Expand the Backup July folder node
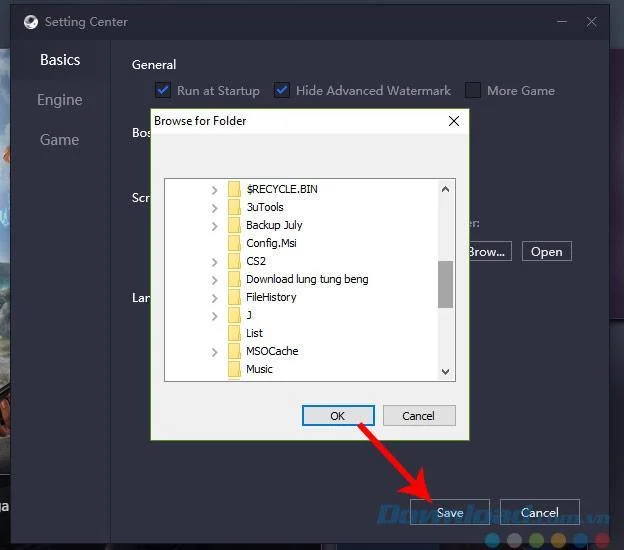 pyautogui.click(x=214, y=226)
